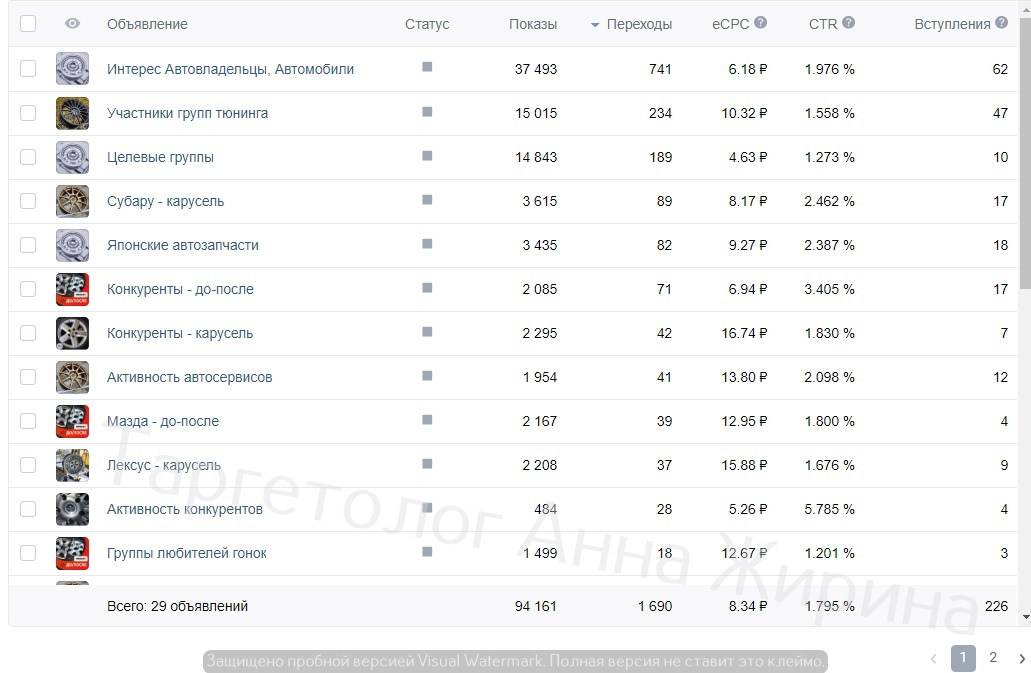The image size is (1031, 673).
Task: Click status square for Субару - карусель
Action: click(x=427, y=200)
